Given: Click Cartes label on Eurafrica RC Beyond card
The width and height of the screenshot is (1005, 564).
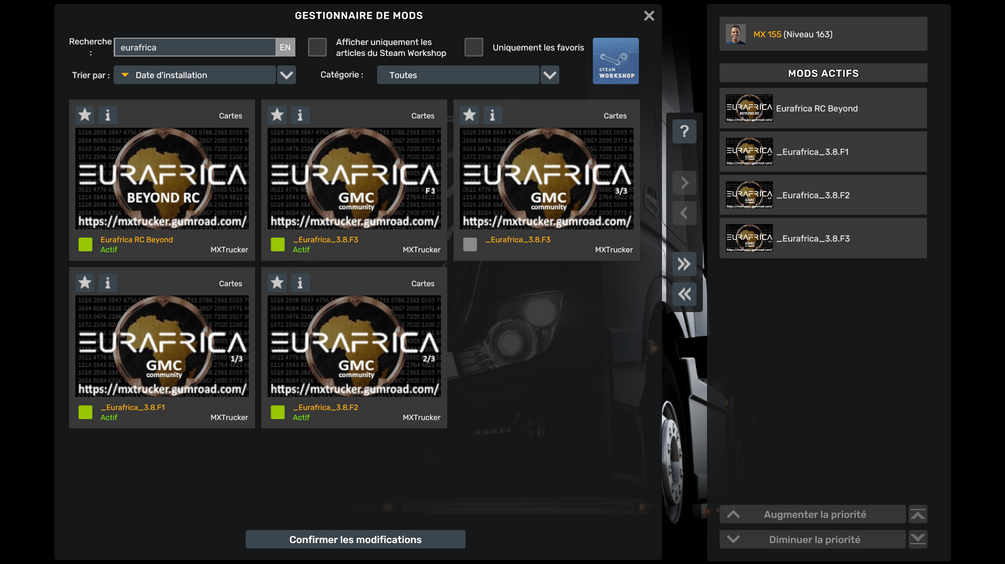Looking at the screenshot, I should (231, 116).
